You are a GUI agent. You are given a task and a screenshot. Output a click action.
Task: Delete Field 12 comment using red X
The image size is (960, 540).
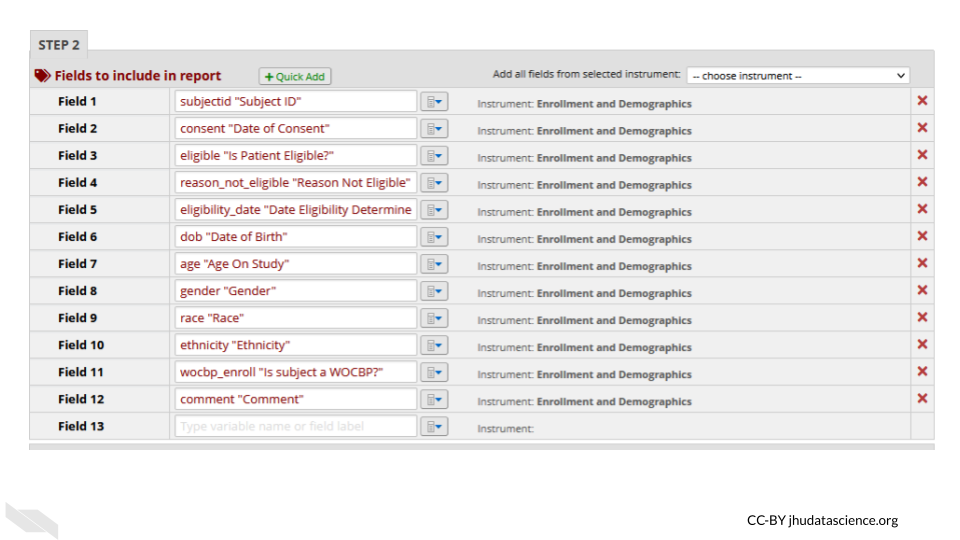(x=922, y=398)
